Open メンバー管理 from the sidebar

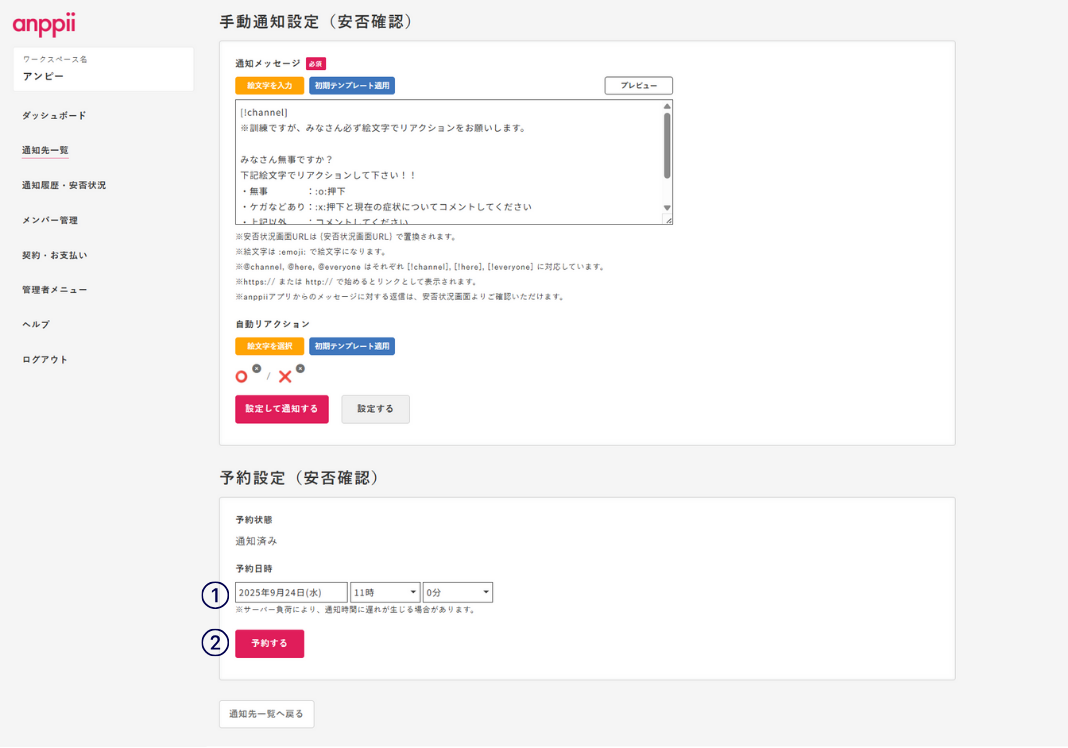(50, 220)
